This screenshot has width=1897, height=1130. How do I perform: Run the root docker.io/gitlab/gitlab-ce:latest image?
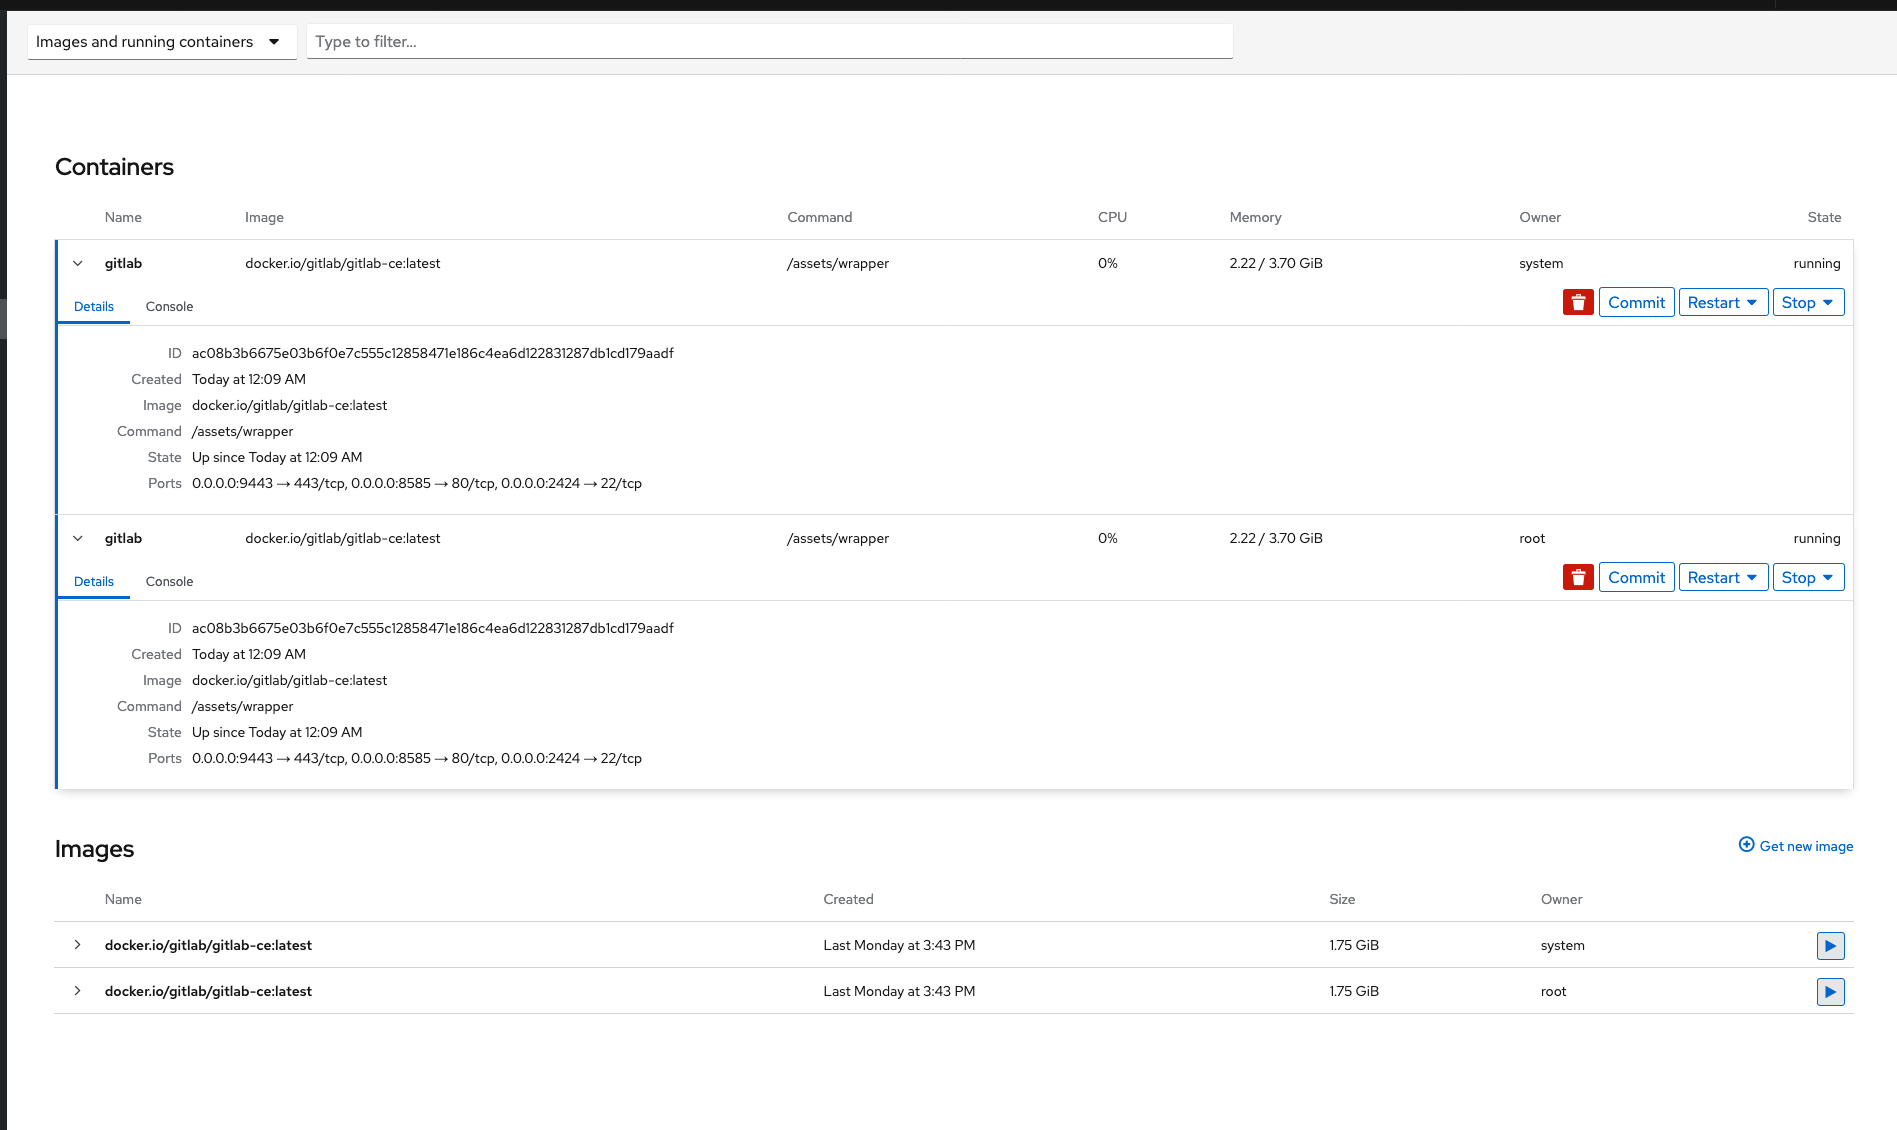[x=1831, y=991]
